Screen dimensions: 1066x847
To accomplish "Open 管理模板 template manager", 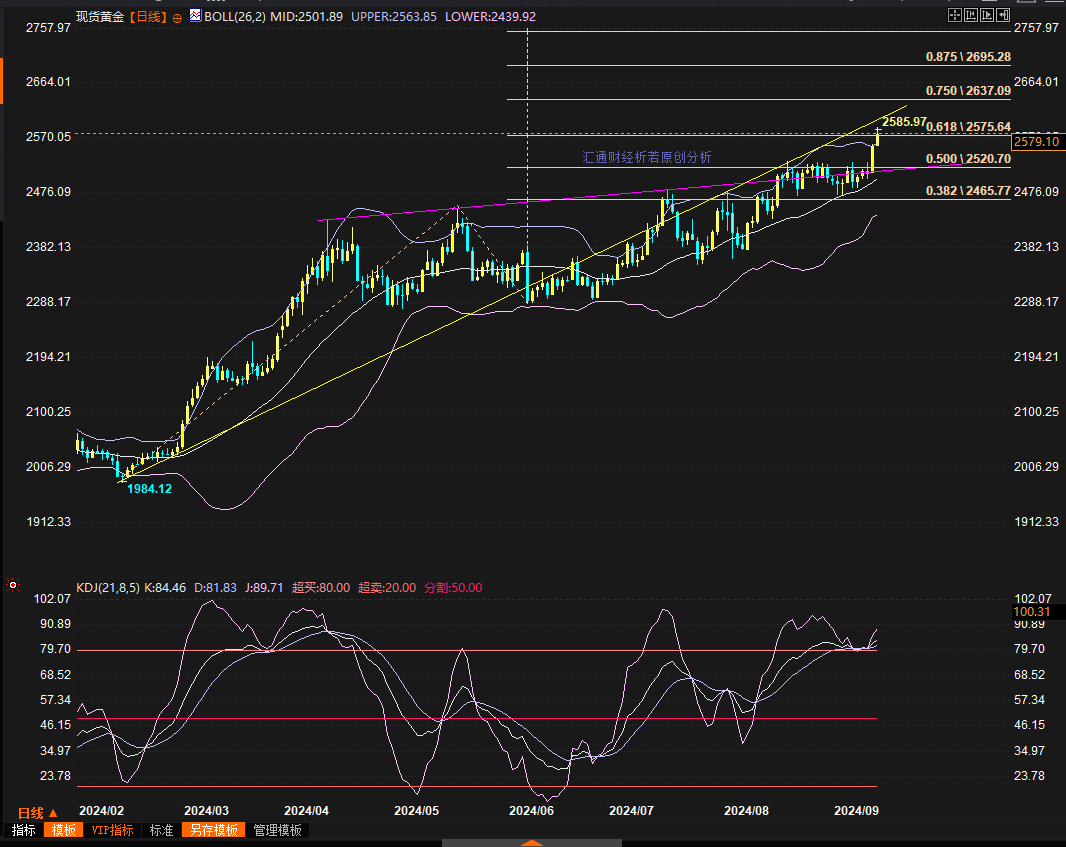I will [x=277, y=830].
